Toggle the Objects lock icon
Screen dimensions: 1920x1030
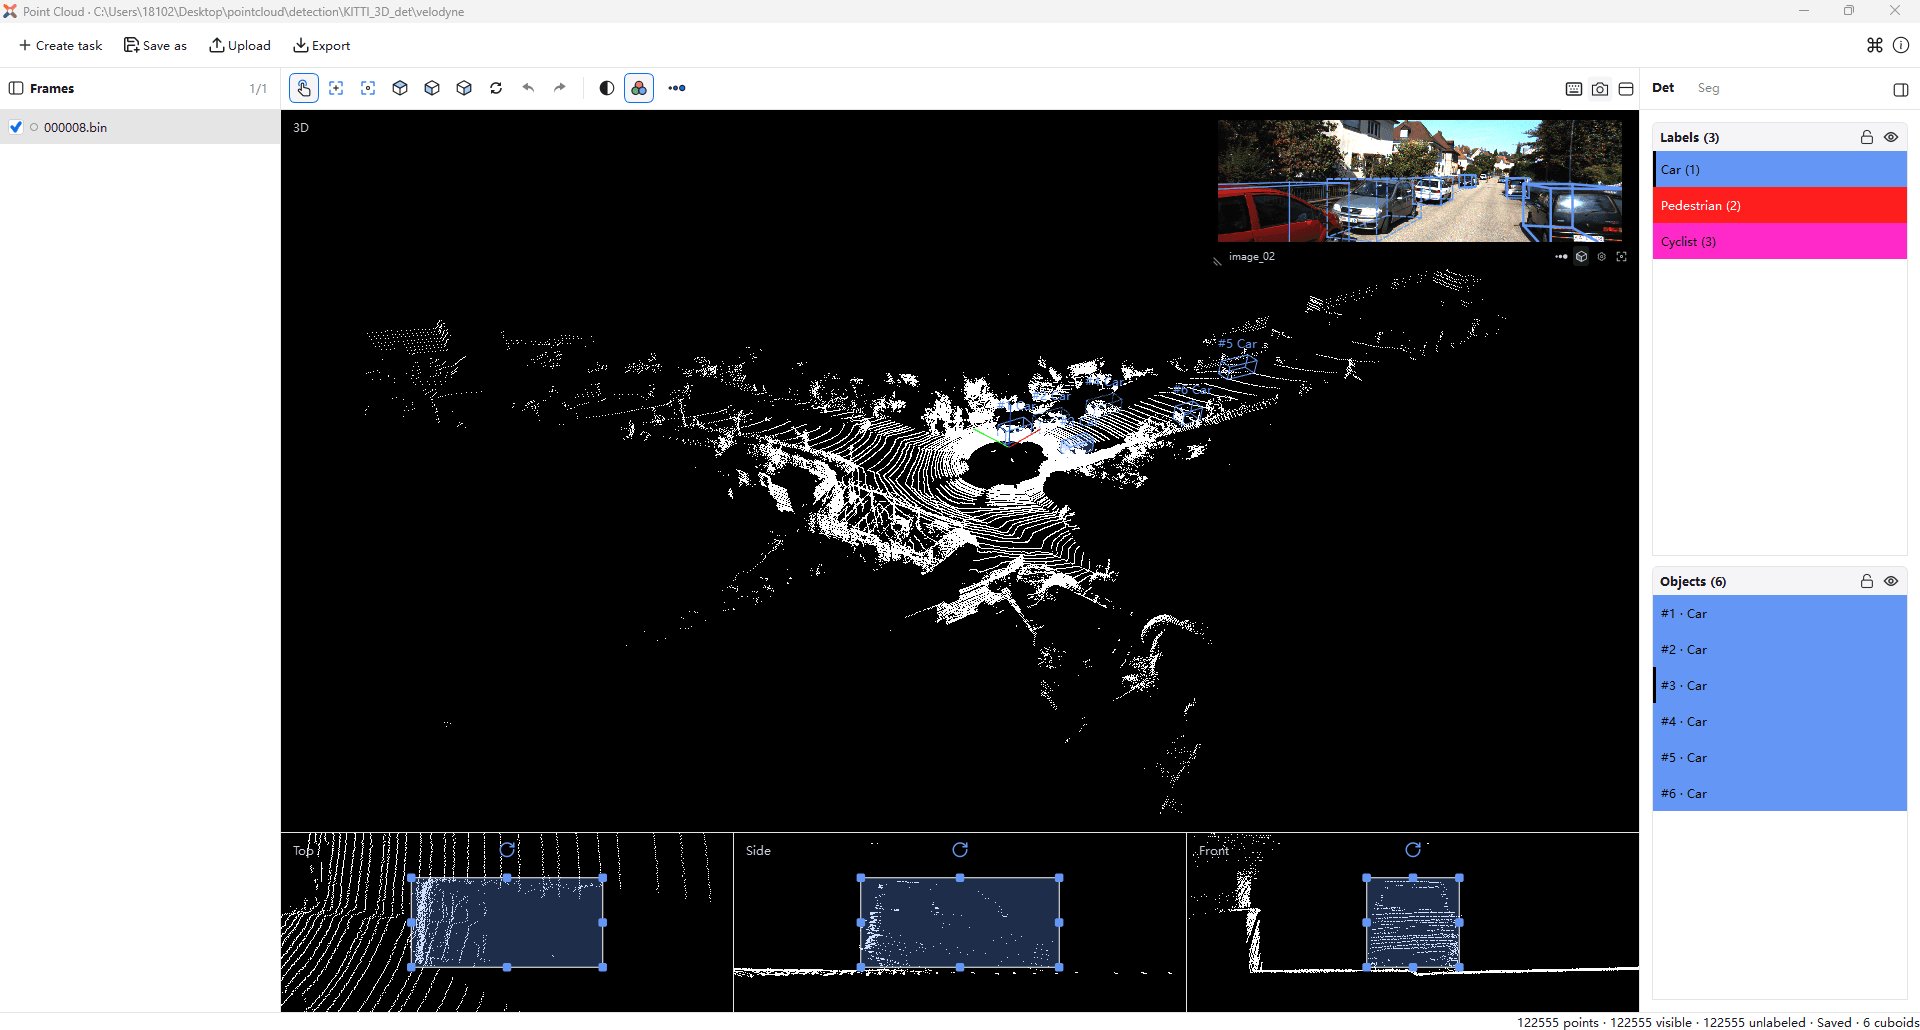(x=1866, y=581)
